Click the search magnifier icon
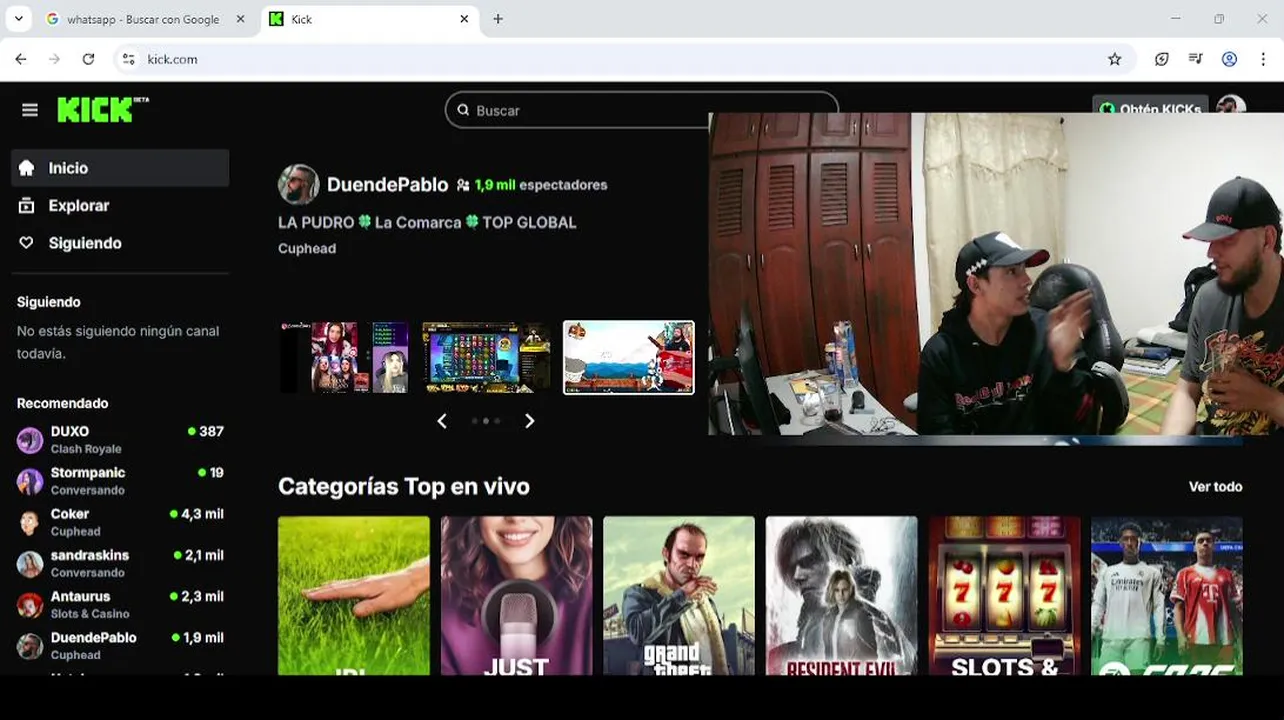Image resolution: width=1284 pixels, height=720 pixels. pos(463,110)
